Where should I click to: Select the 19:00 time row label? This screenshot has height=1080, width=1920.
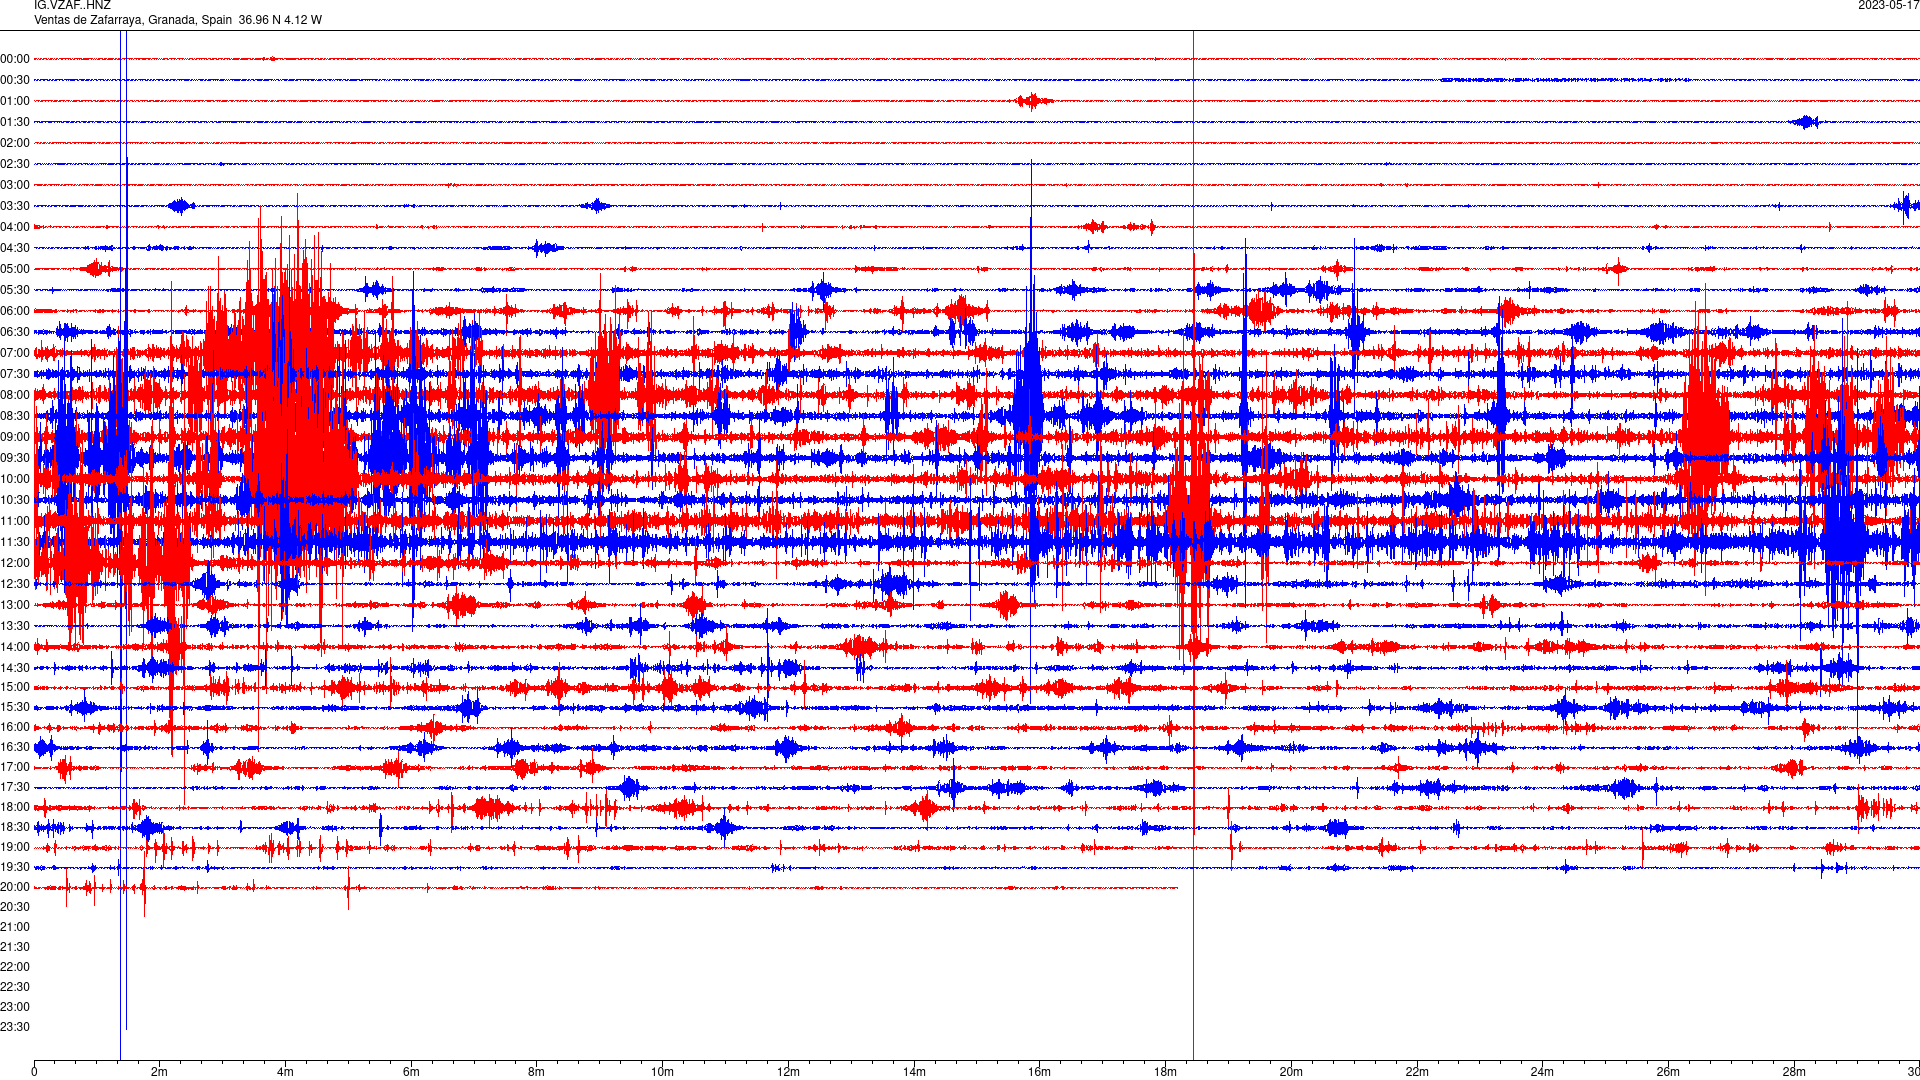coord(15,847)
